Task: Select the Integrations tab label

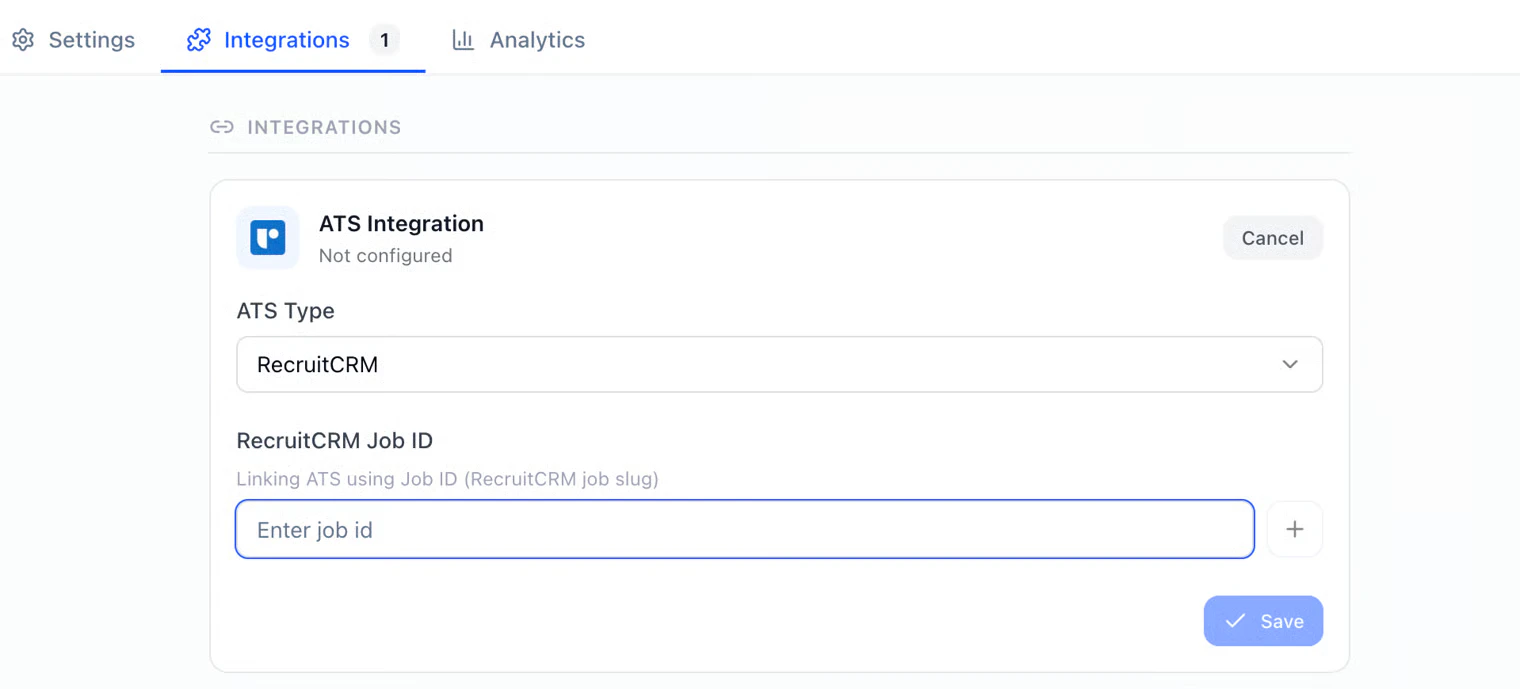Action: (287, 40)
